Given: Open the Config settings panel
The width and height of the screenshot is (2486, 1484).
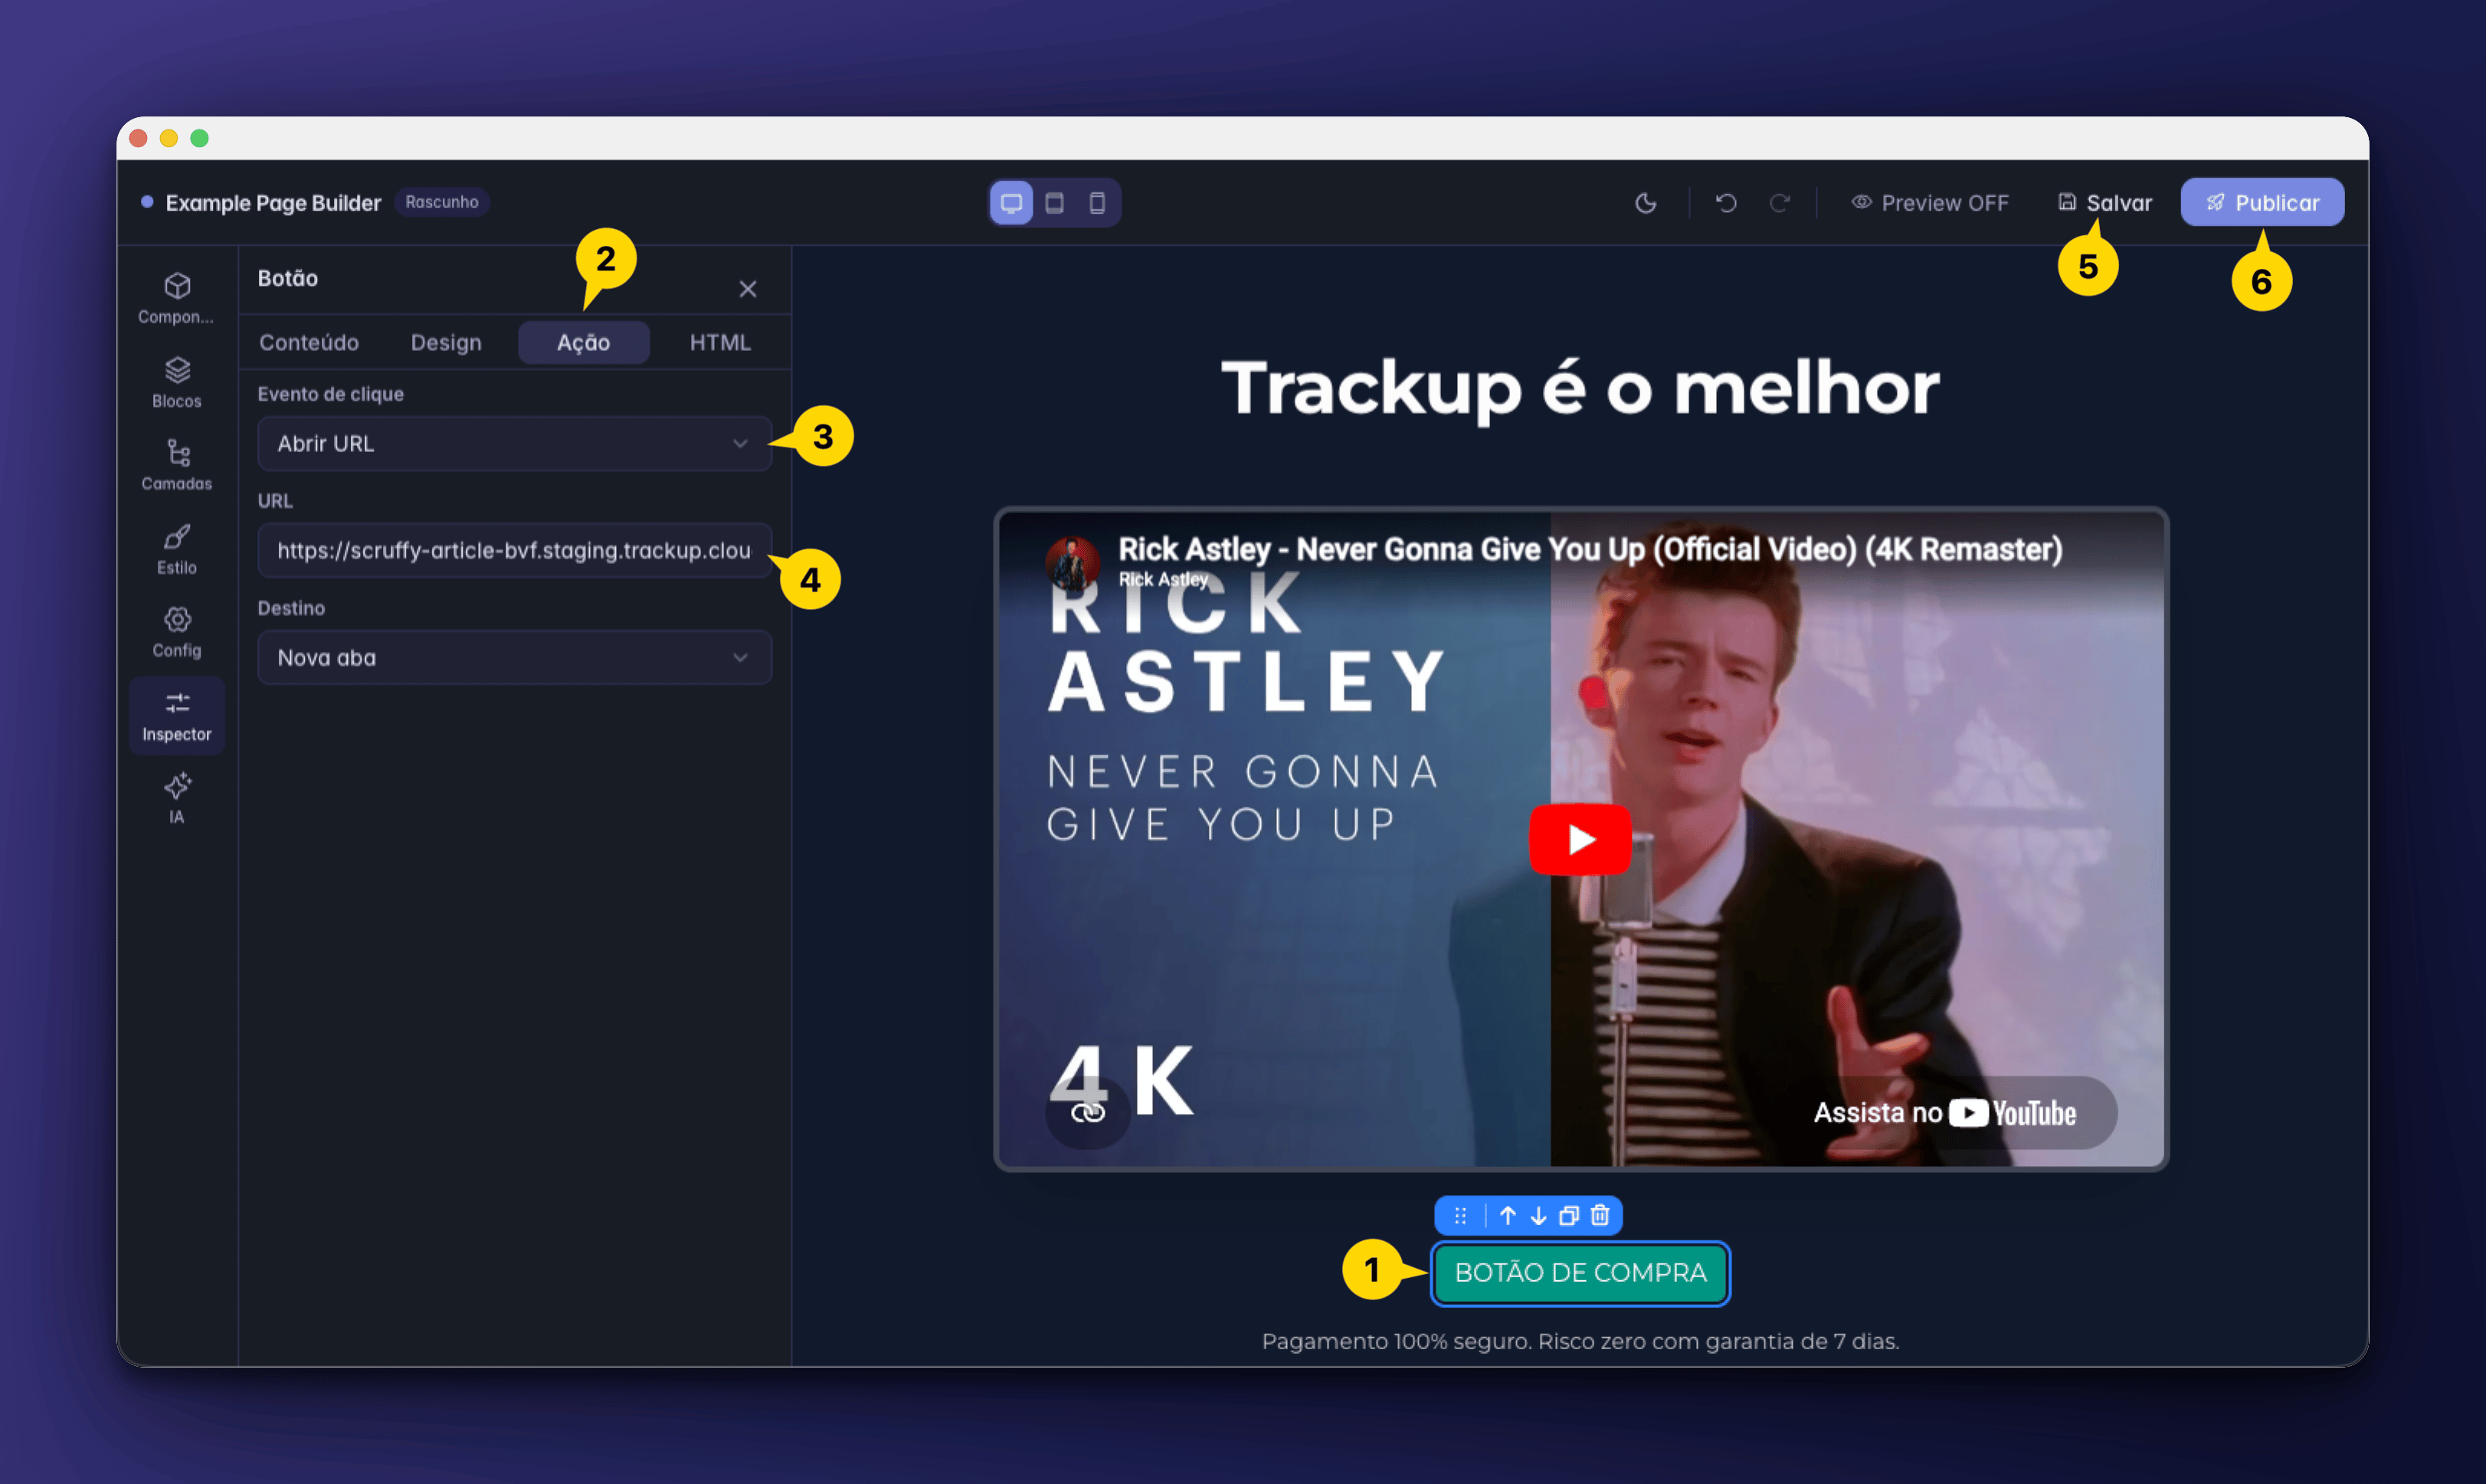Looking at the screenshot, I should 177,632.
